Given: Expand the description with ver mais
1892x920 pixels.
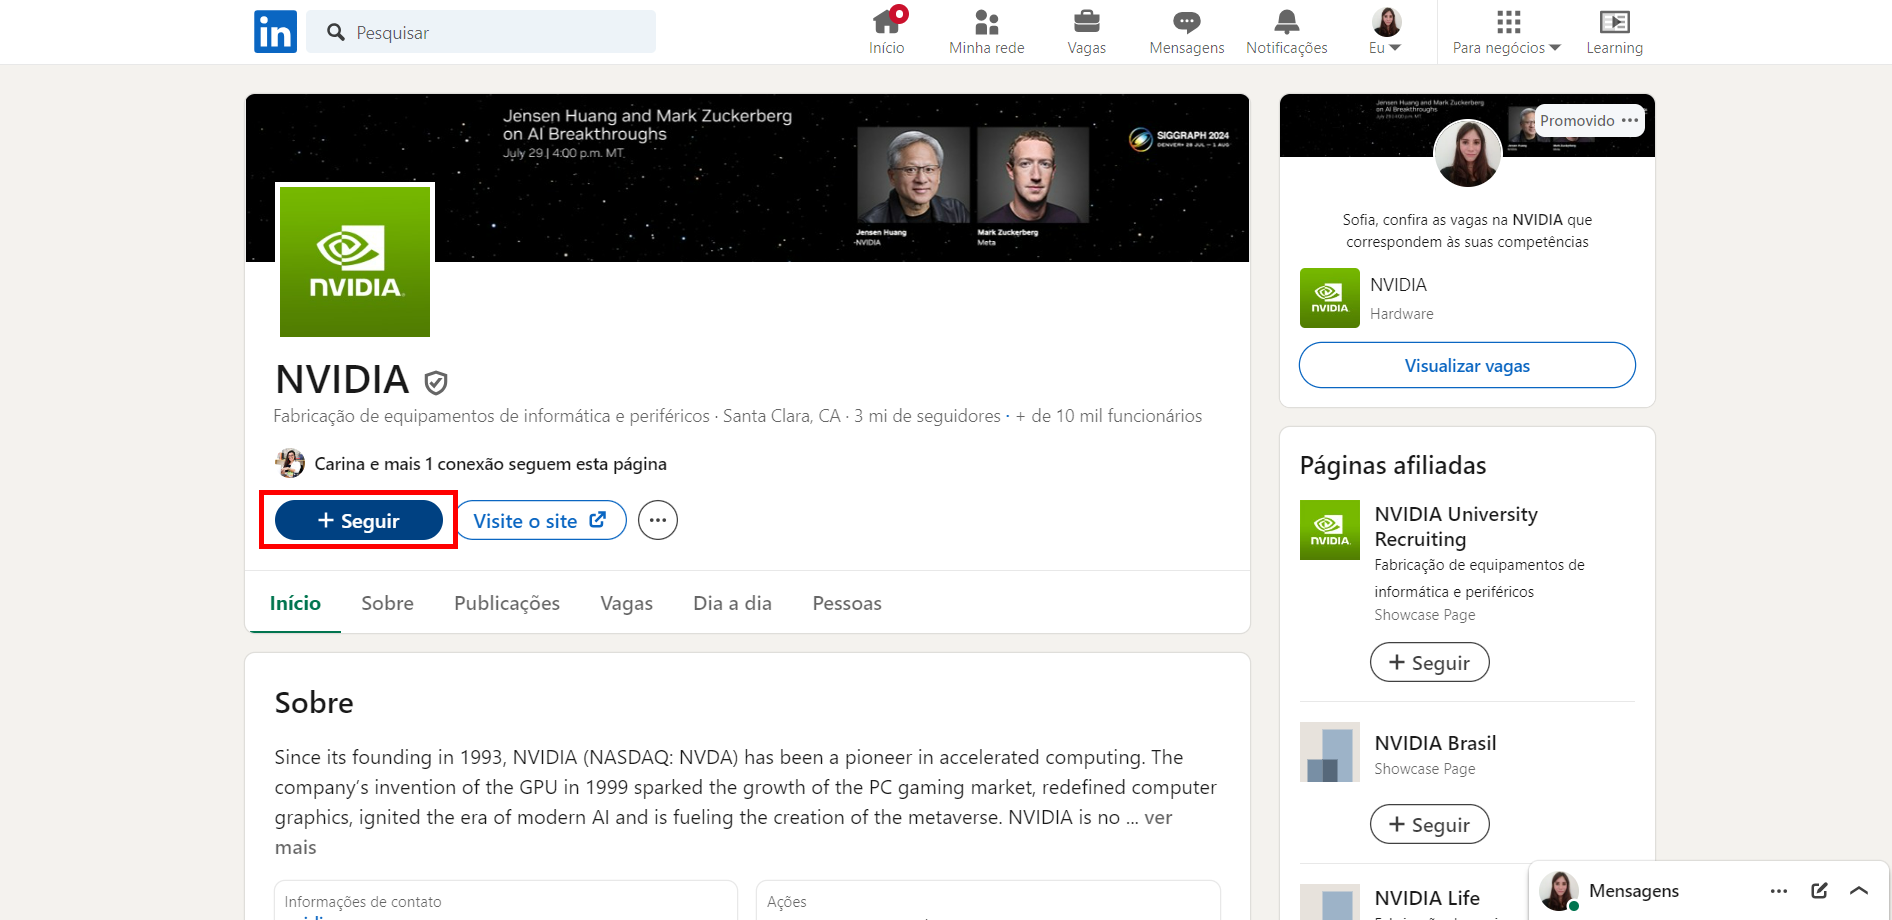Looking at the screenshot, I should [x=1158, y=817].
